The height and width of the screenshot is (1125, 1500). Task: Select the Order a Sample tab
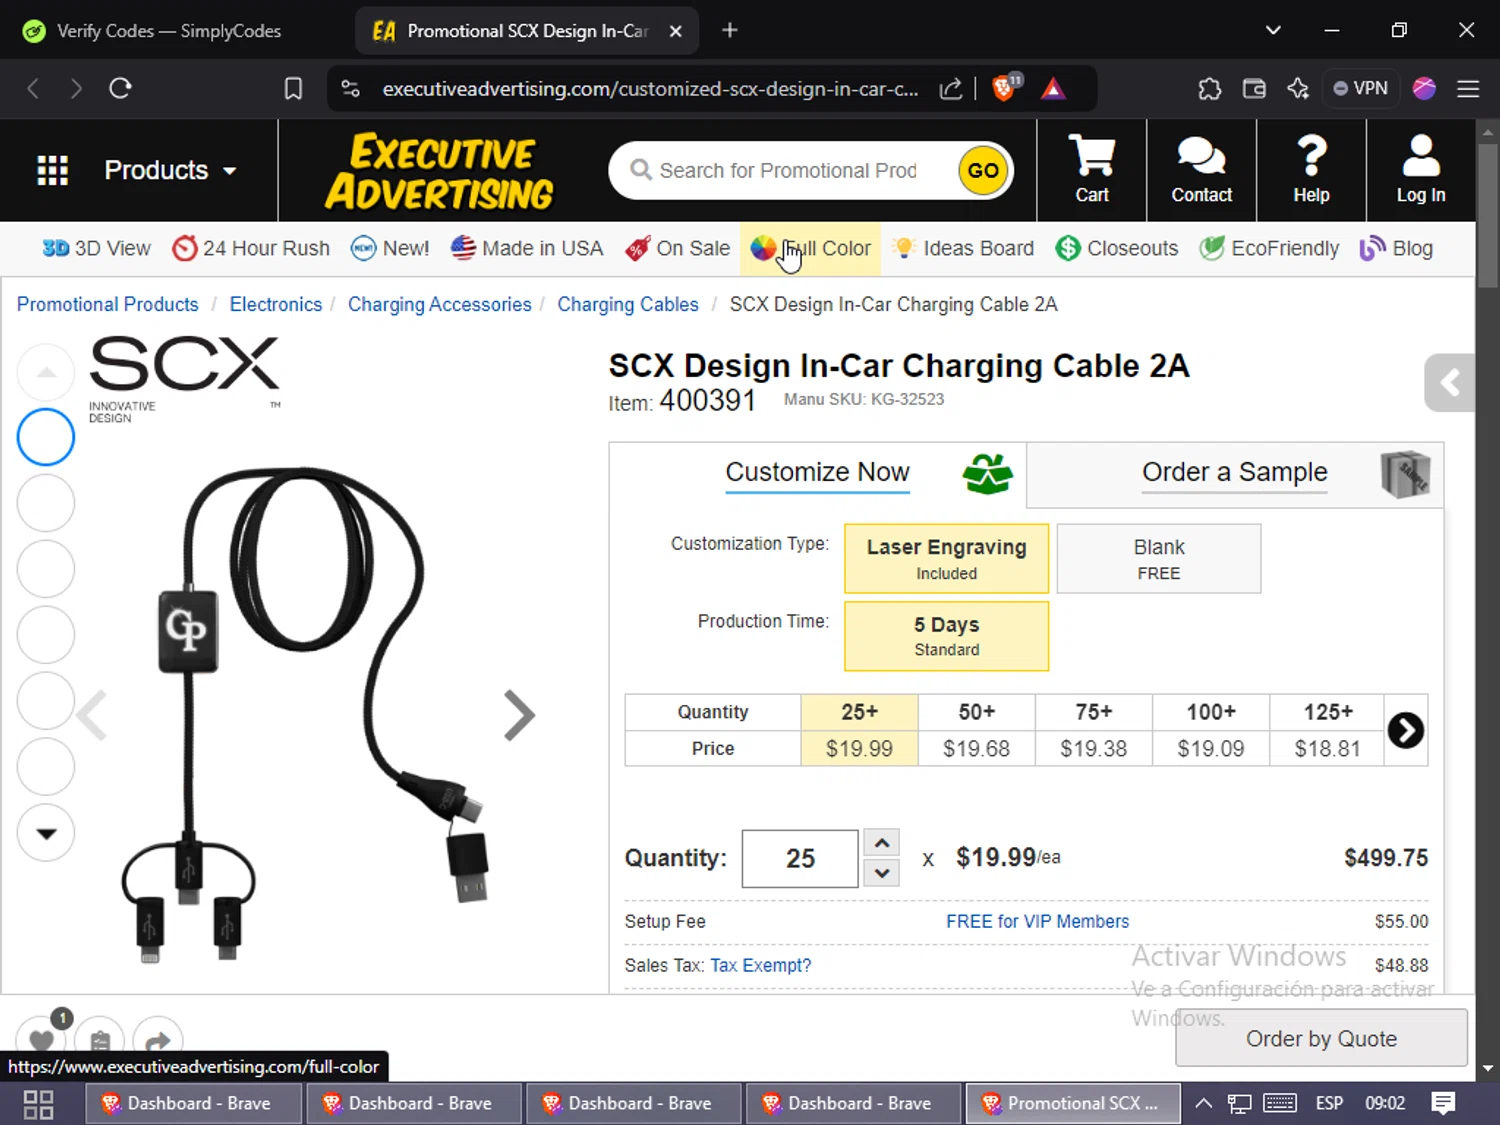coord(1235,474)
